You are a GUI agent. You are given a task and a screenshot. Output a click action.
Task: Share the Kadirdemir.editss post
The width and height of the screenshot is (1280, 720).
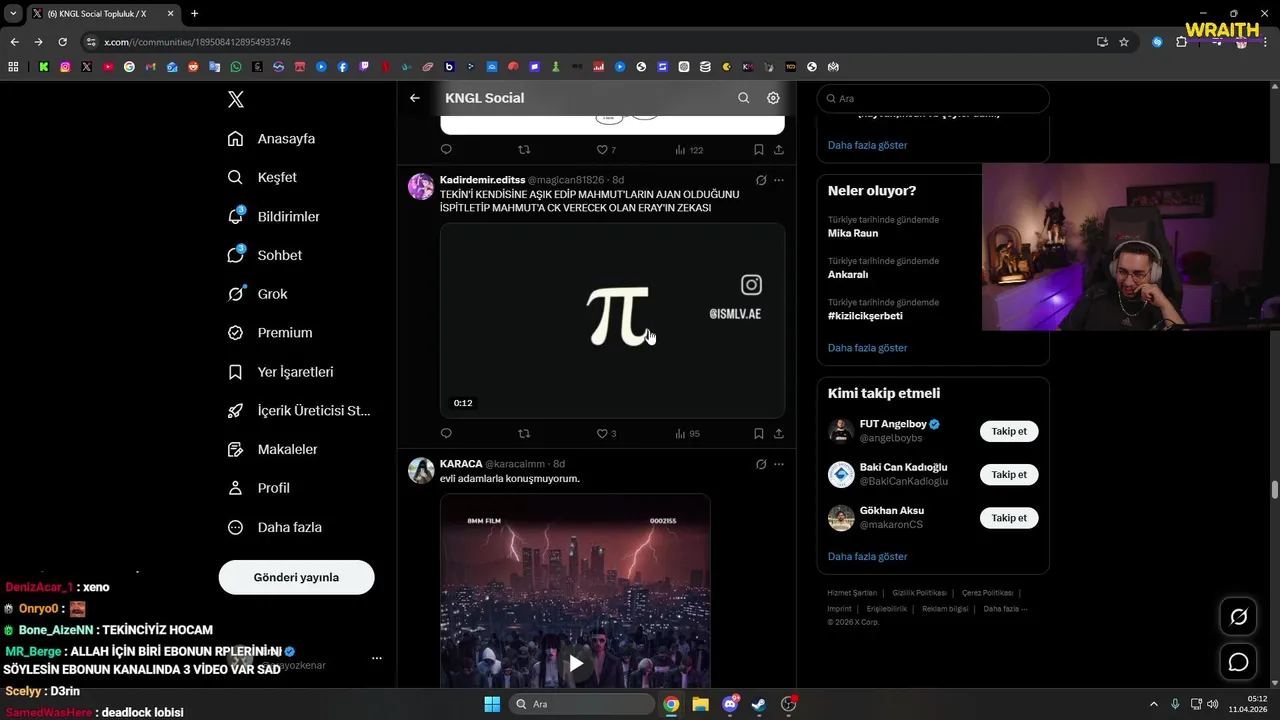click(x=779, y=434)
